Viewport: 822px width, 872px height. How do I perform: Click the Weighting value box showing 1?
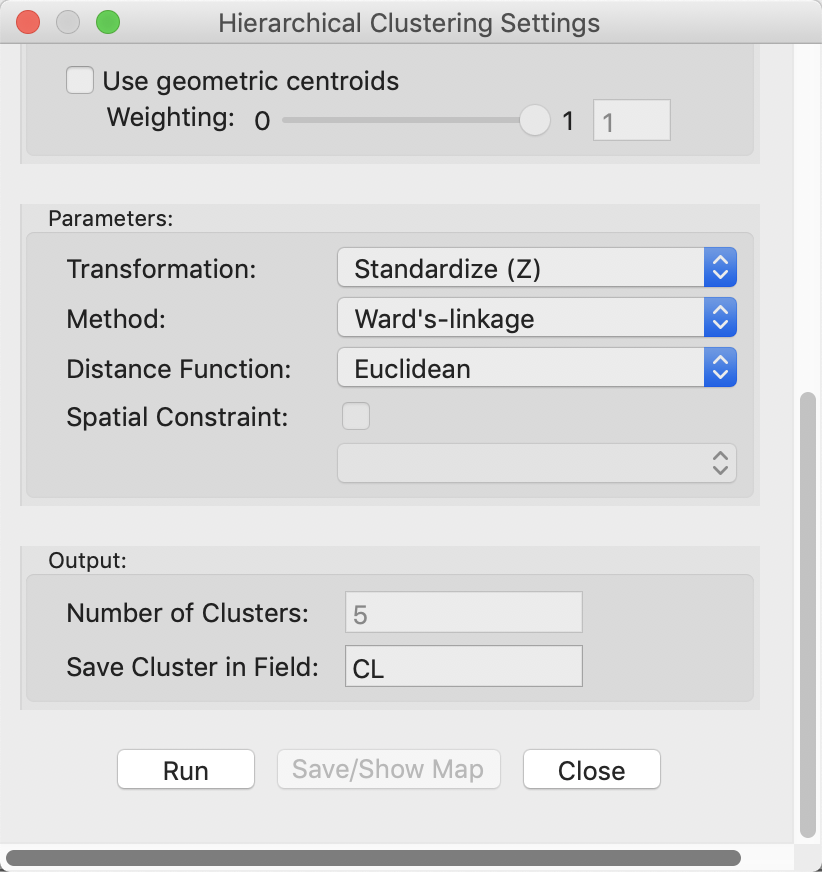pyautogui.click(x=631, y=119)
